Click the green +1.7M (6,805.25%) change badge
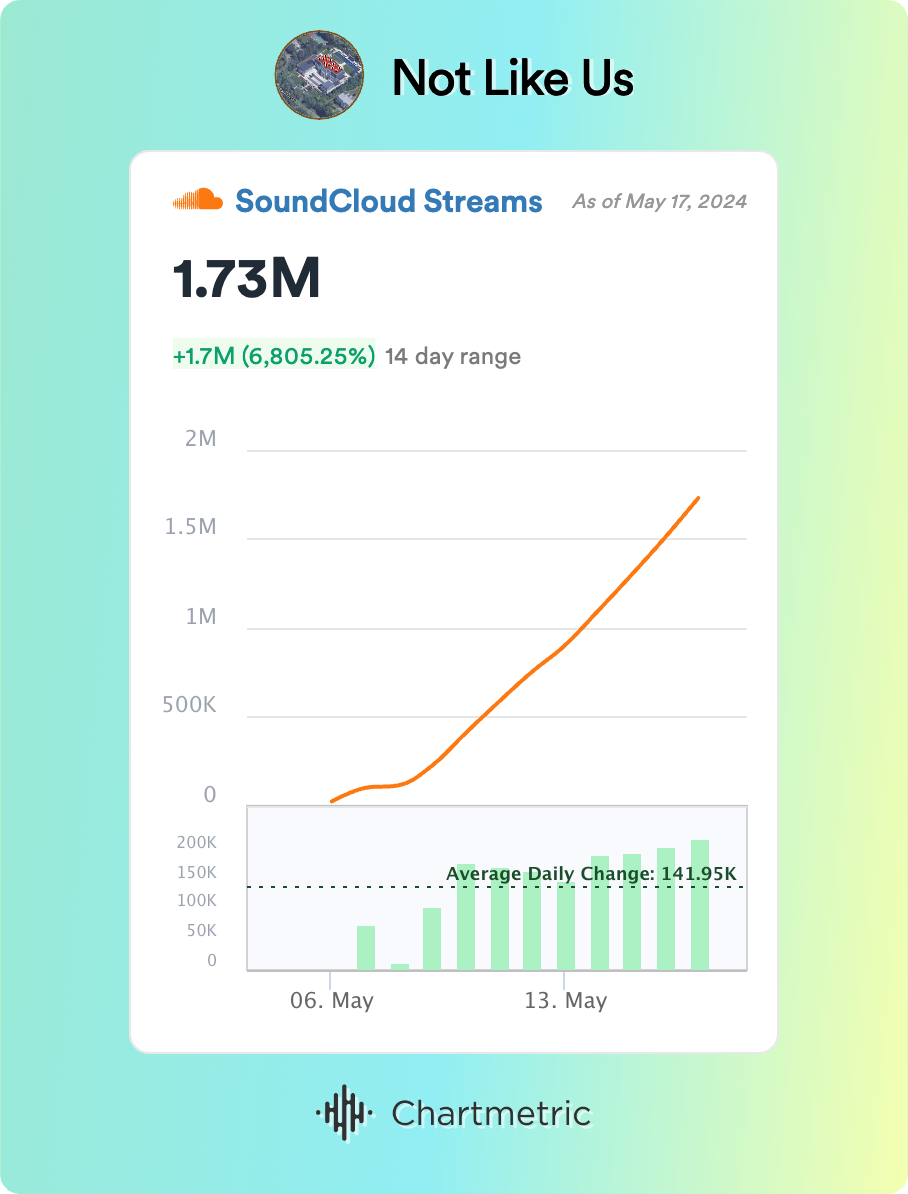The height and width of the screenshot is (1194, 908). pos(274,355)
